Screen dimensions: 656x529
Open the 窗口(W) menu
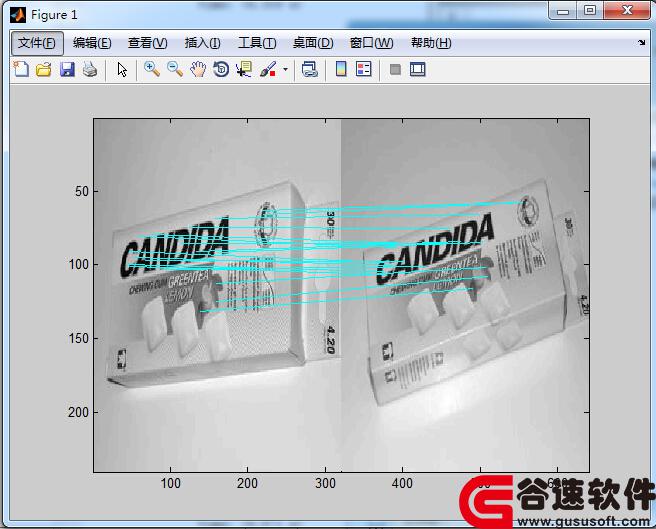(x=372, y=43)
